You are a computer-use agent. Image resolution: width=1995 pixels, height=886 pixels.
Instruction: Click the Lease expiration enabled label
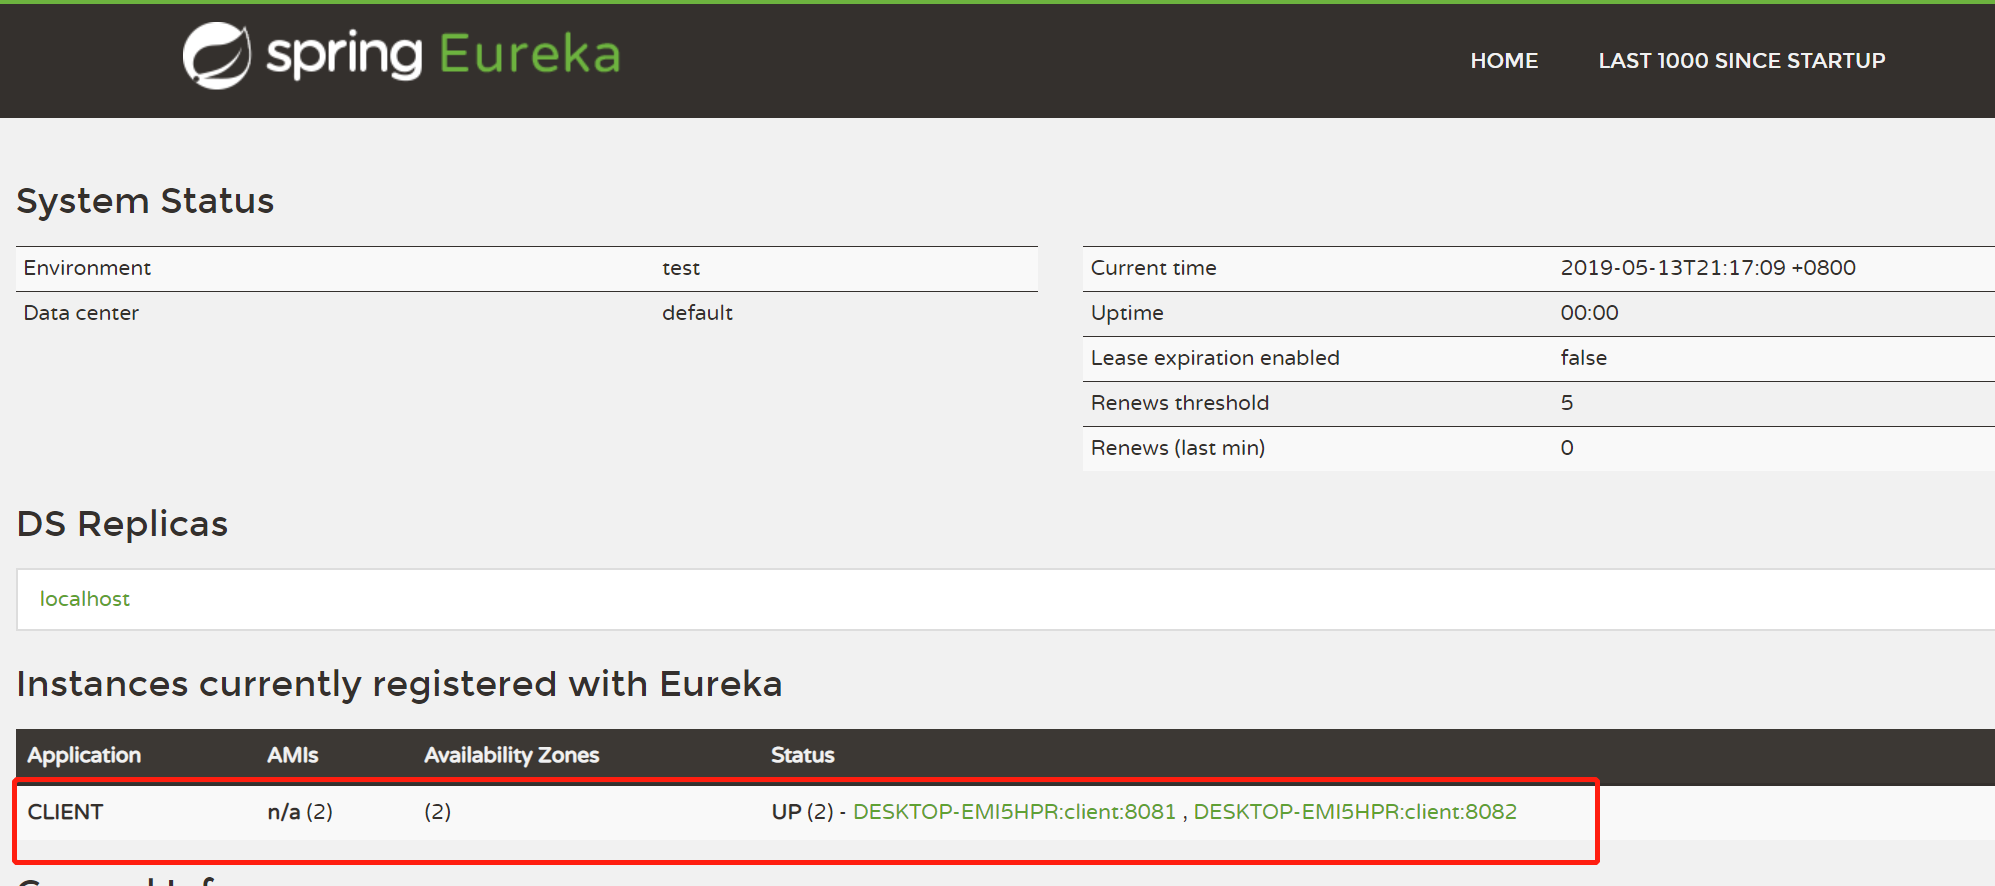pyautogui.click(x=1215, y=358)
